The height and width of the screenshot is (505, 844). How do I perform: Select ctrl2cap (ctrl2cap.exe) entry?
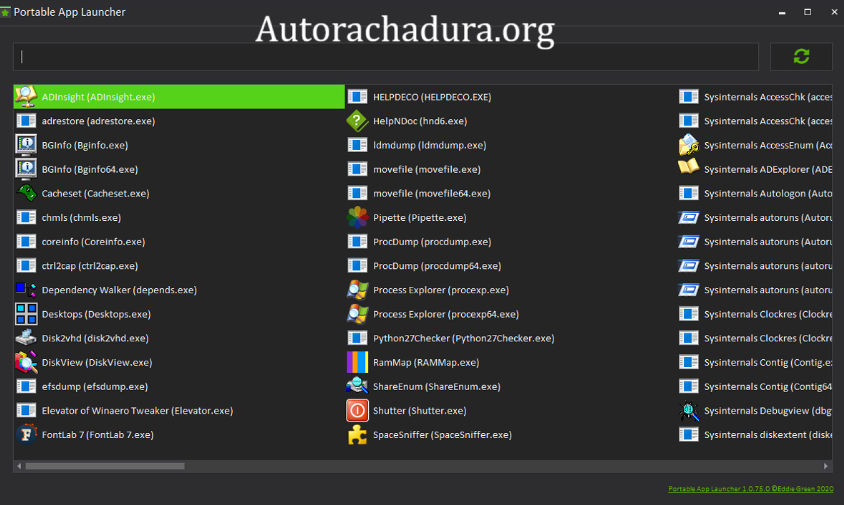pos(179,265)
